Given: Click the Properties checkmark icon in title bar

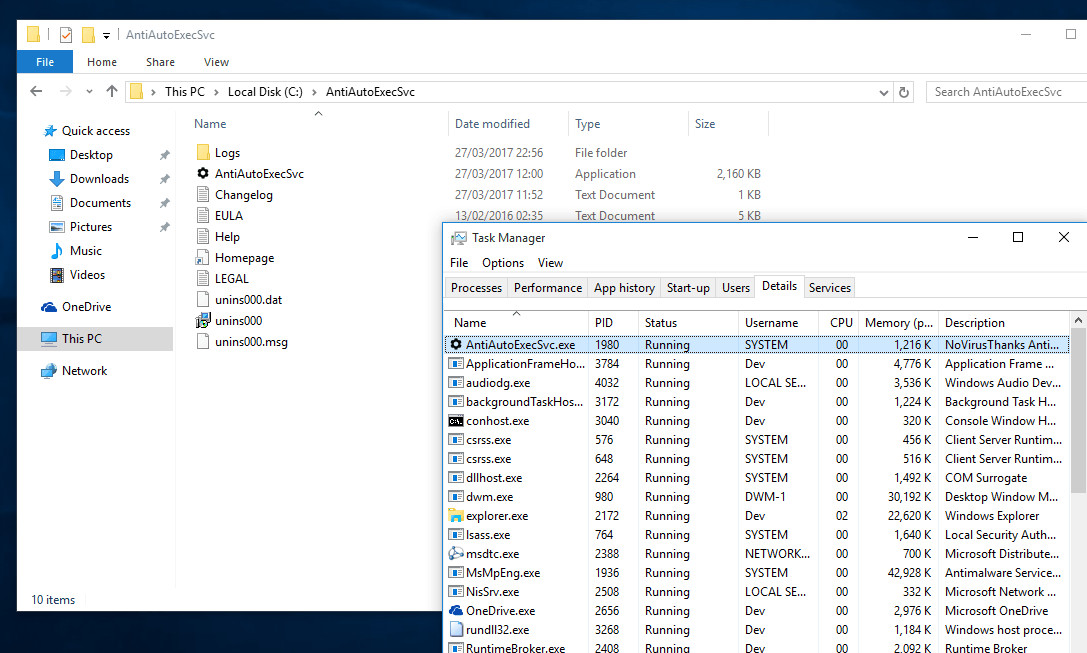Looking at the screenshot, I should click(66, 35).
